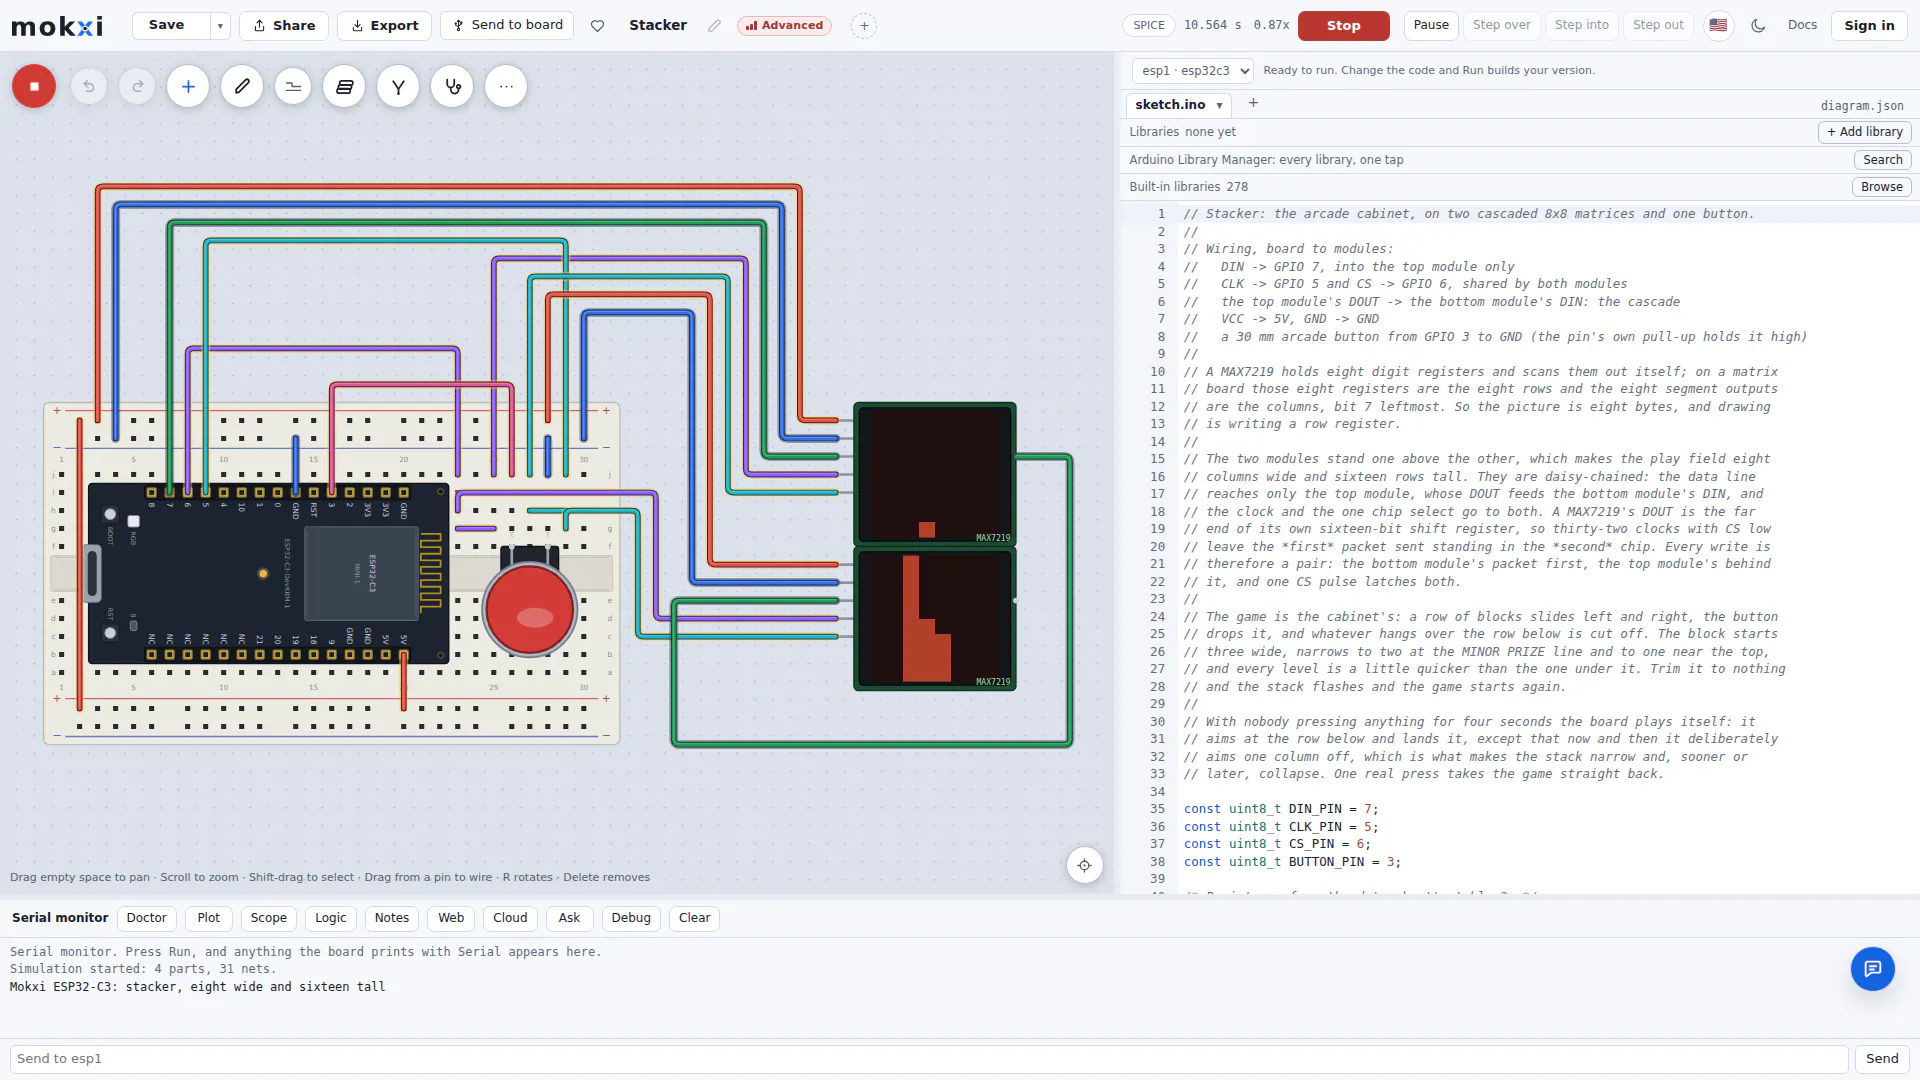Toggle the SPICE simulation badge
The image size is (1920, 1080).
pyautogui.click(x=1149, y=25)
